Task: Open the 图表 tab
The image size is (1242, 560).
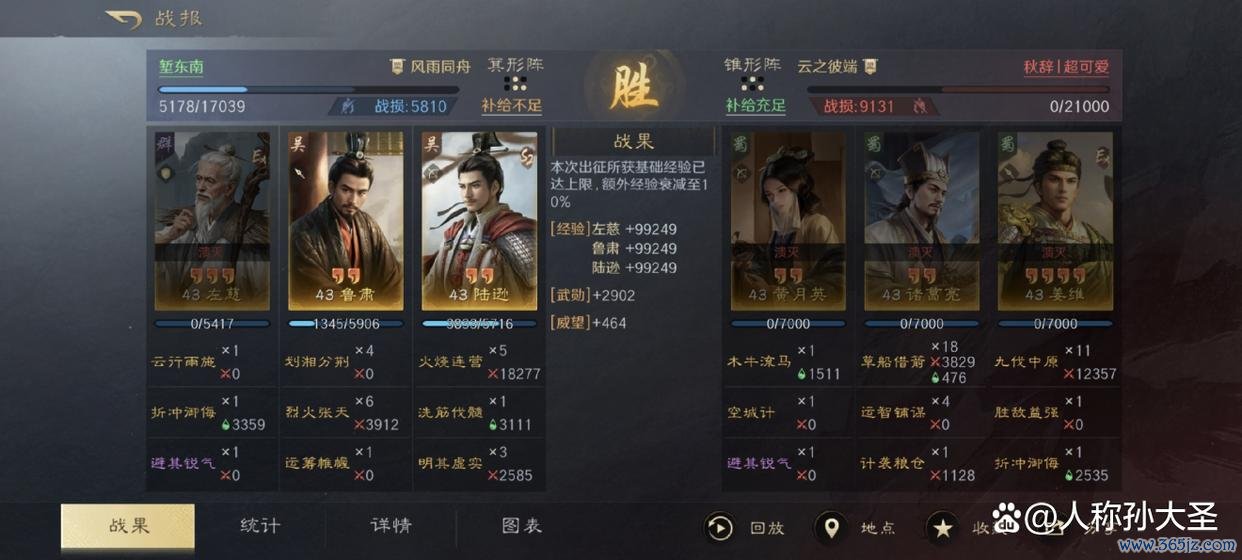Action: (521, 526)
